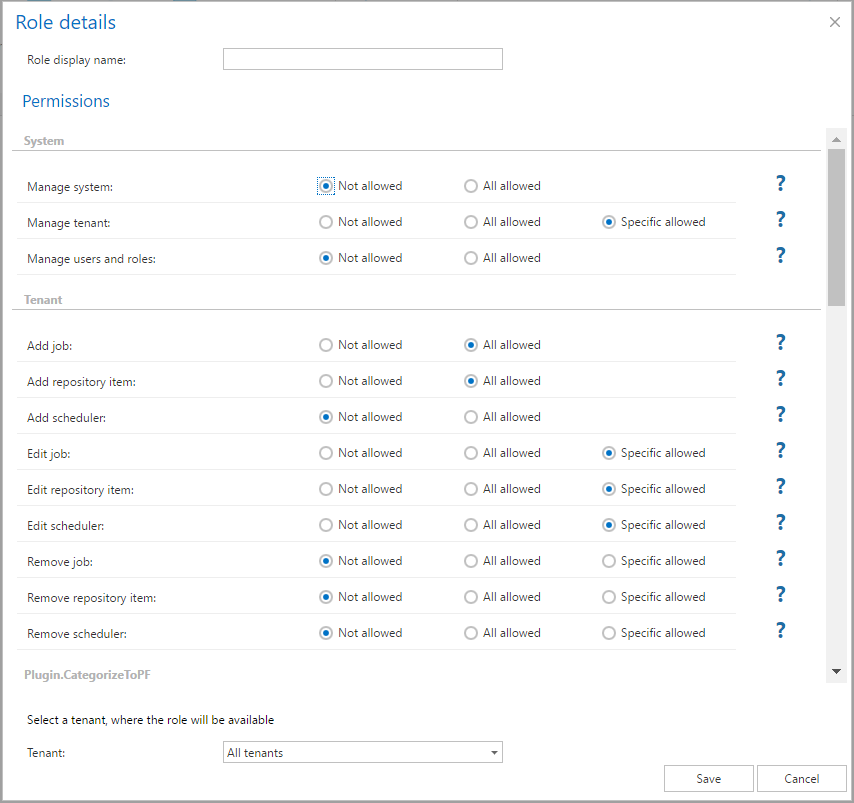Select All allowed for Edit scheduler
This screenshot has height=803, width=854.
pyautogui.click(x=471, y=525)
